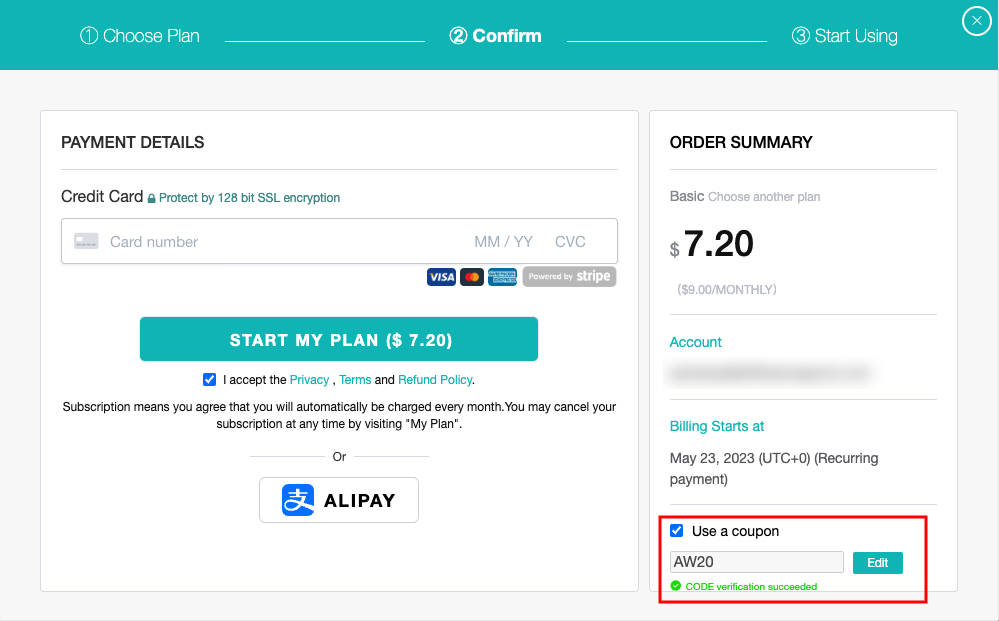
Task: Click Choose another plan
Action: point(764,197)
